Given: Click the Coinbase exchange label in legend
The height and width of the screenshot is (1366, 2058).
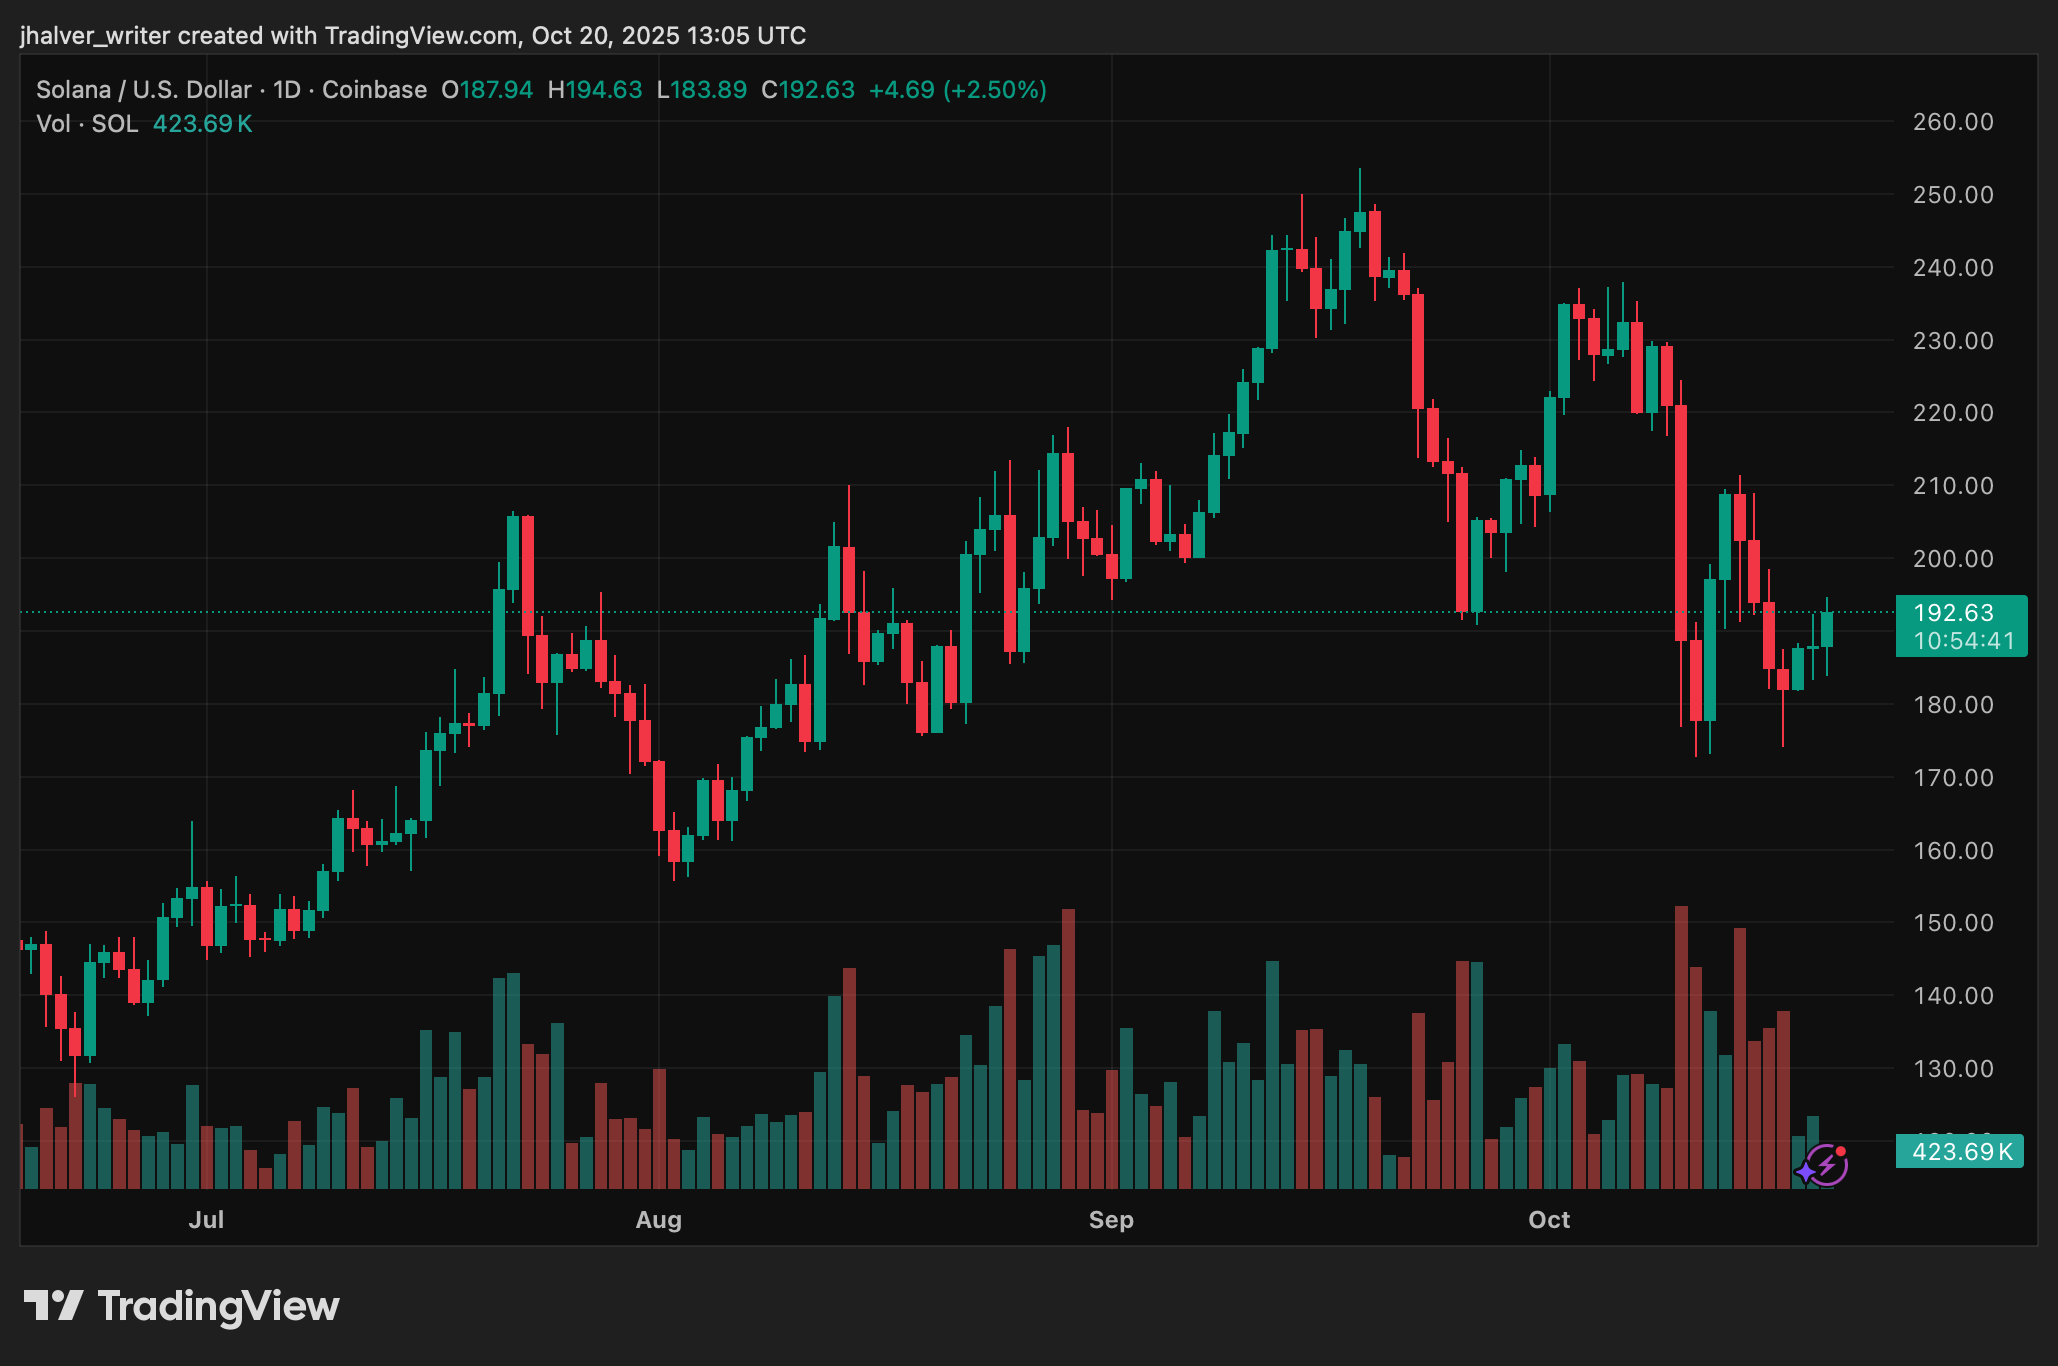Looking at the screenshot, I should [374, 90].
